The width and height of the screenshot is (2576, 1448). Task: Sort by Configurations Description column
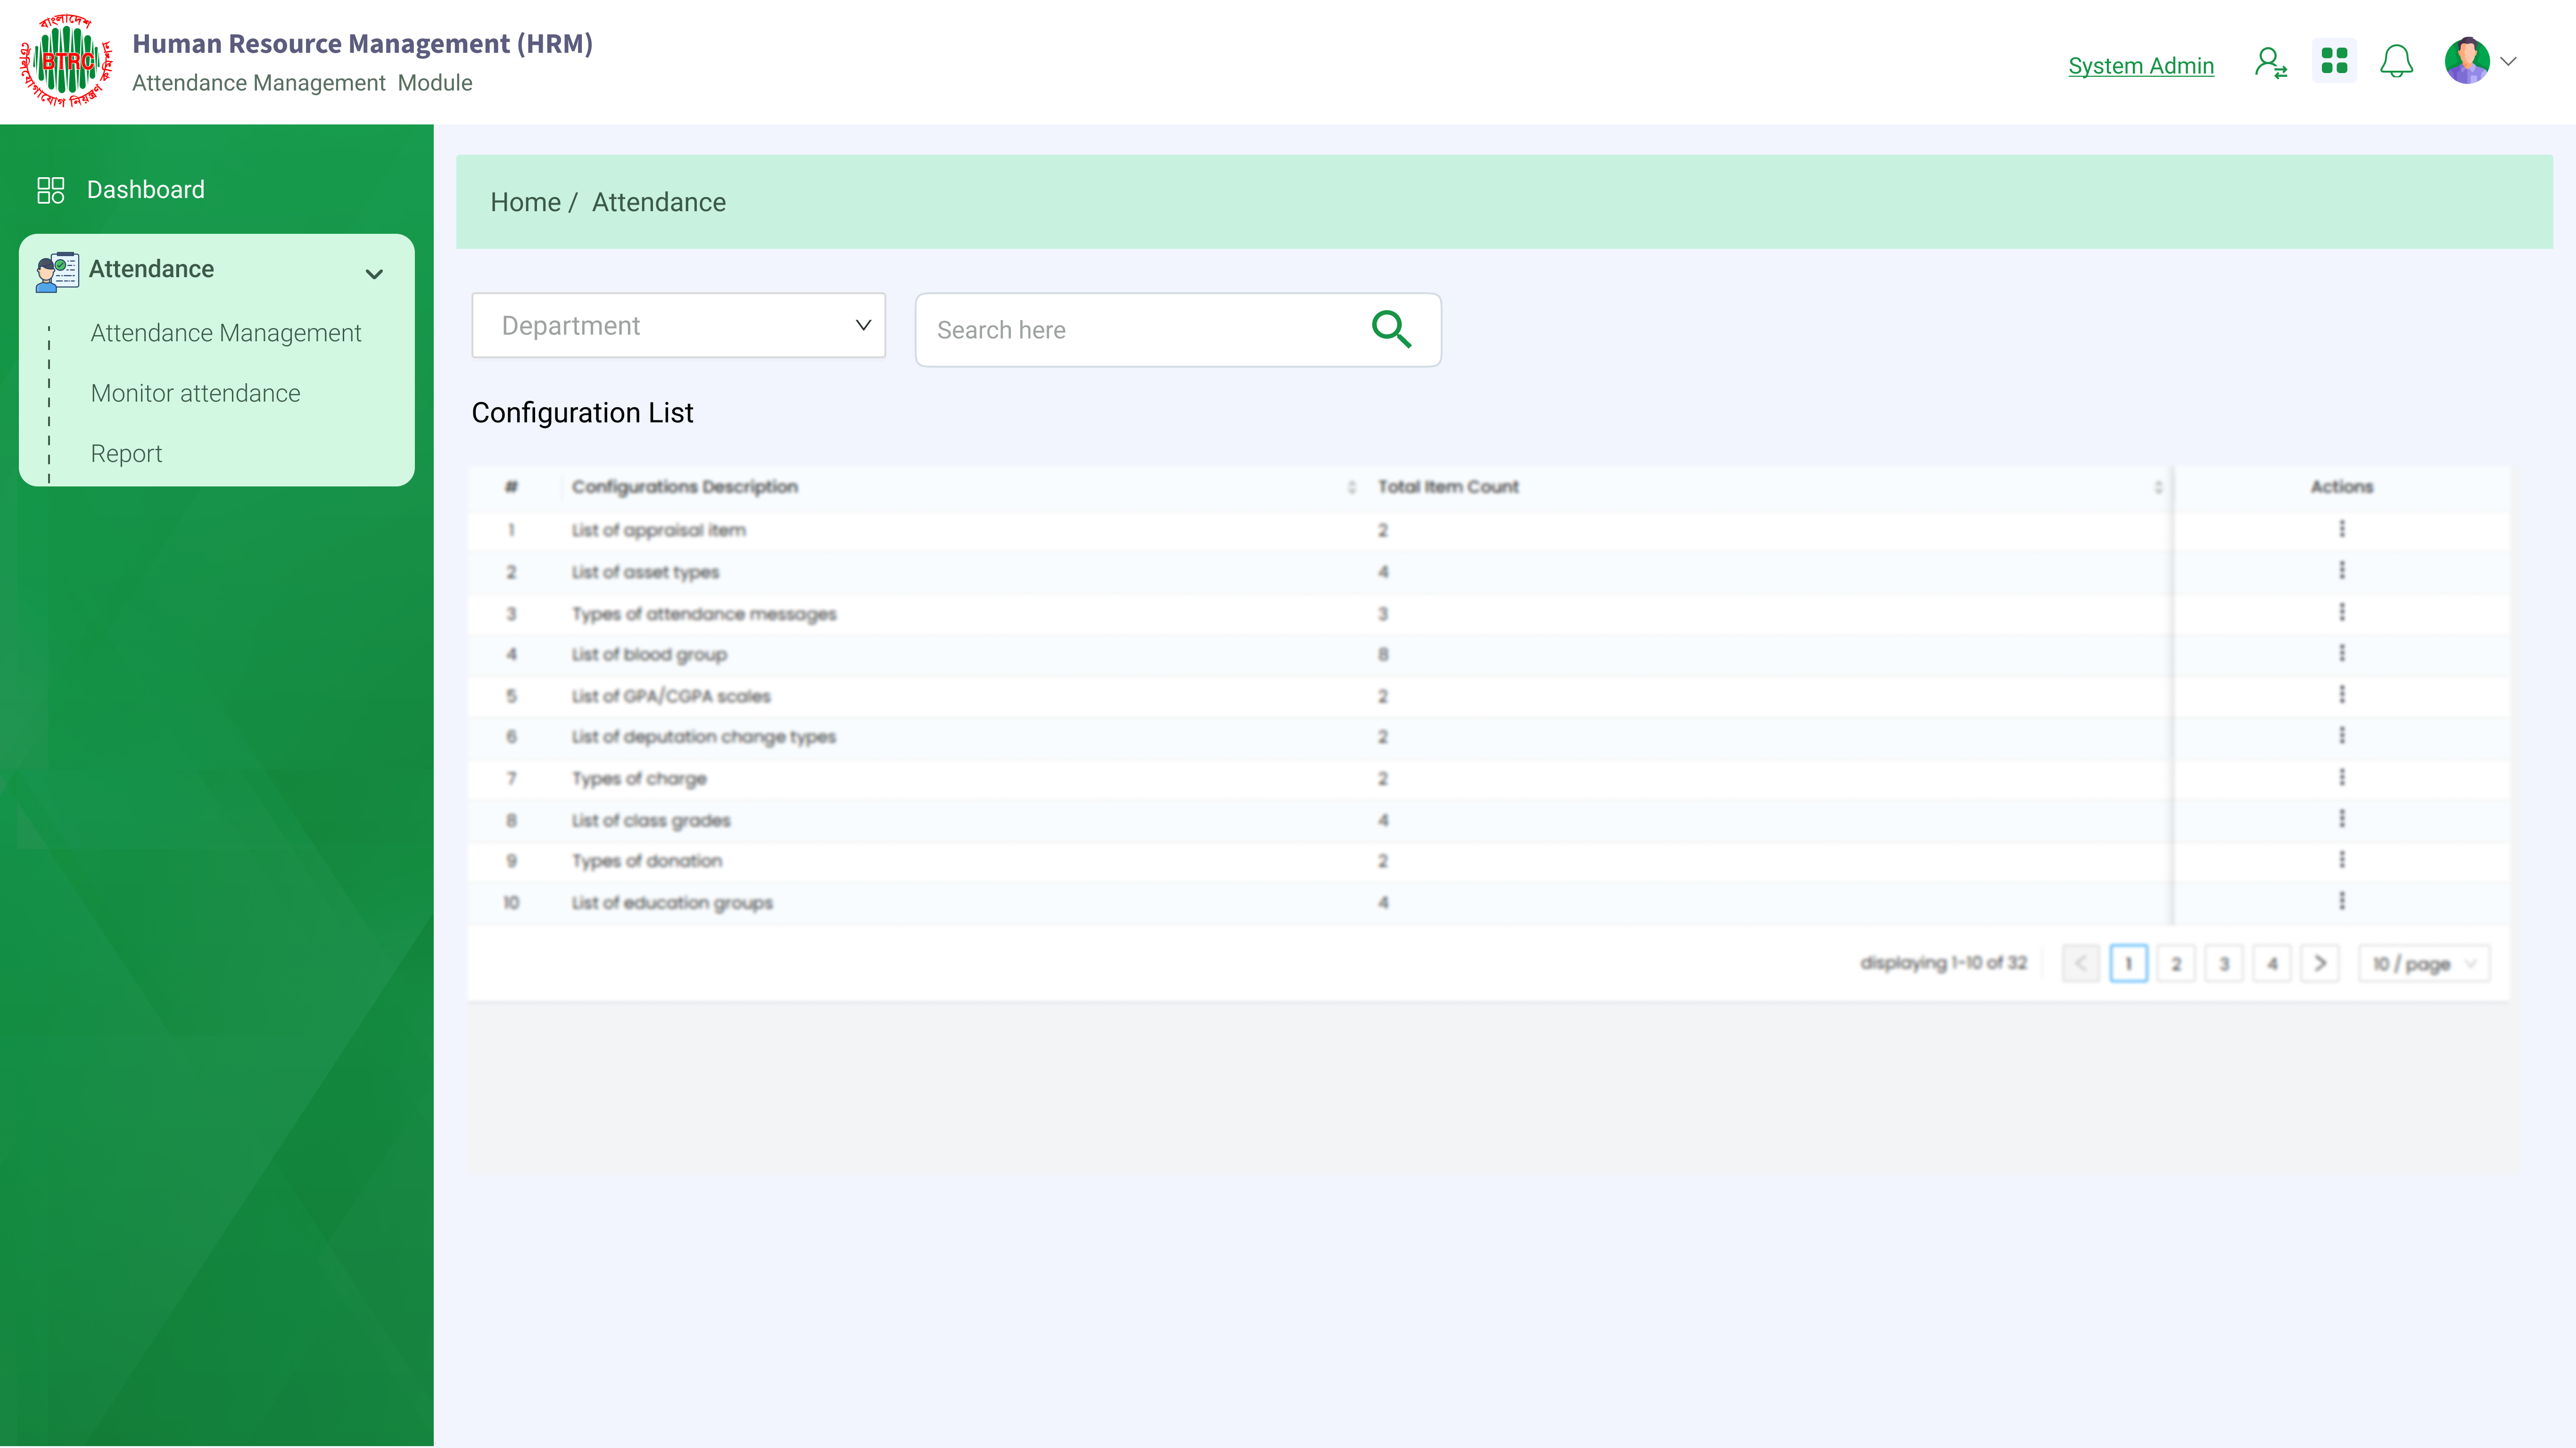click(x=1351, y=487)
